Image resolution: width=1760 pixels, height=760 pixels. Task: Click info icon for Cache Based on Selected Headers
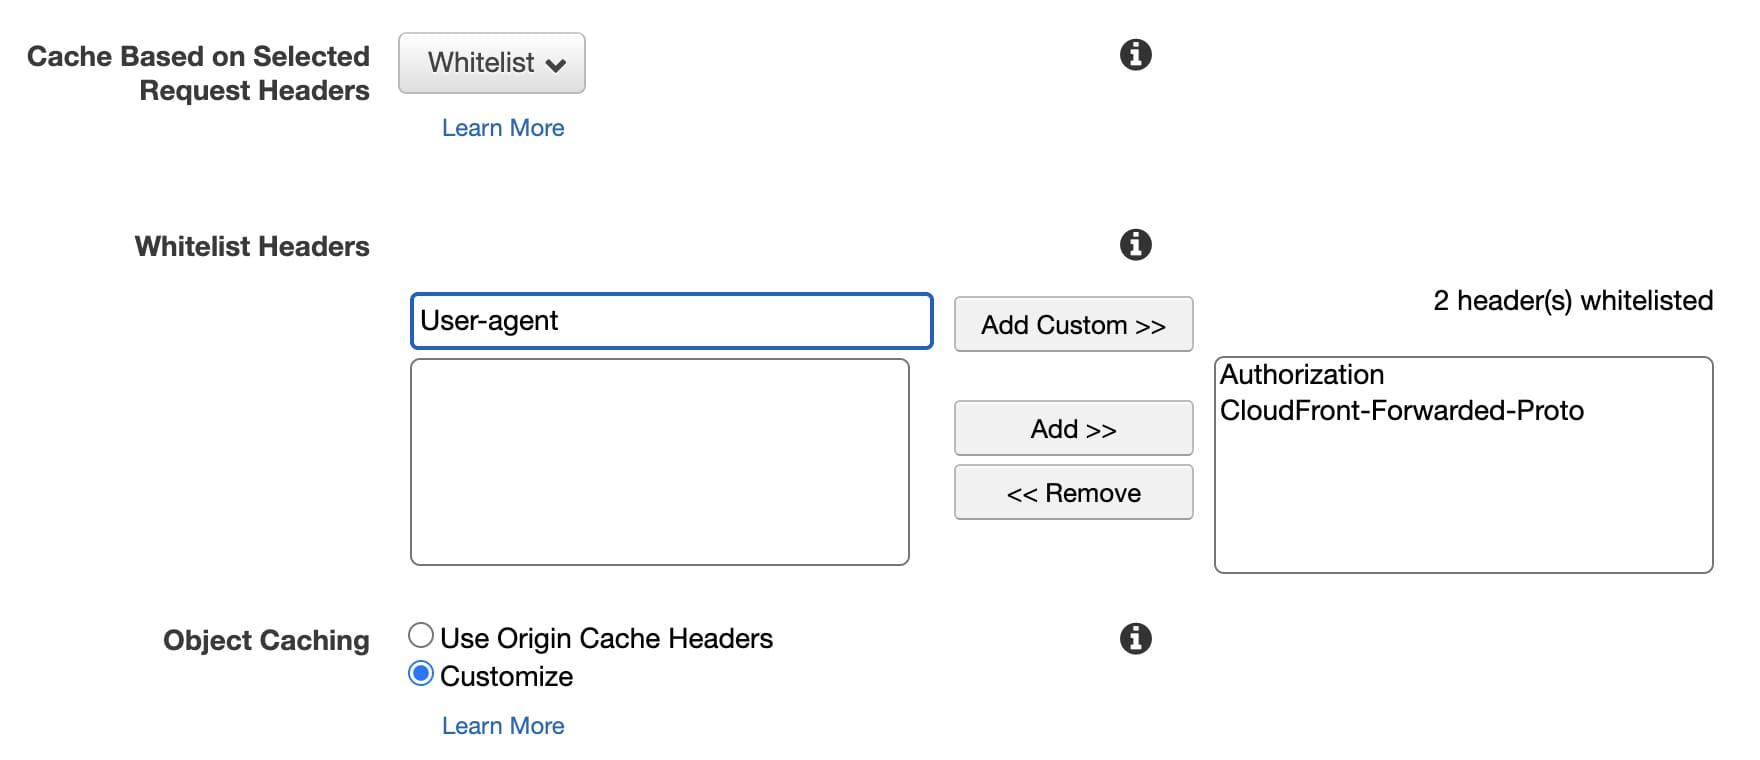pyautogui.click(x=1135, y=54)
